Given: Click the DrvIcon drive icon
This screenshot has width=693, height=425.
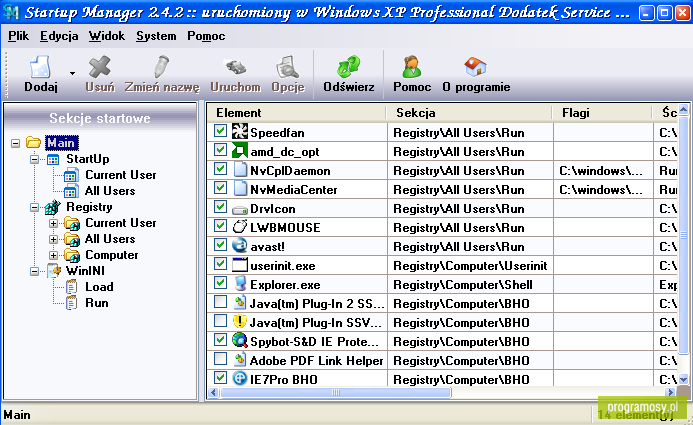Looking at the screenshot, I should (240, 209).
